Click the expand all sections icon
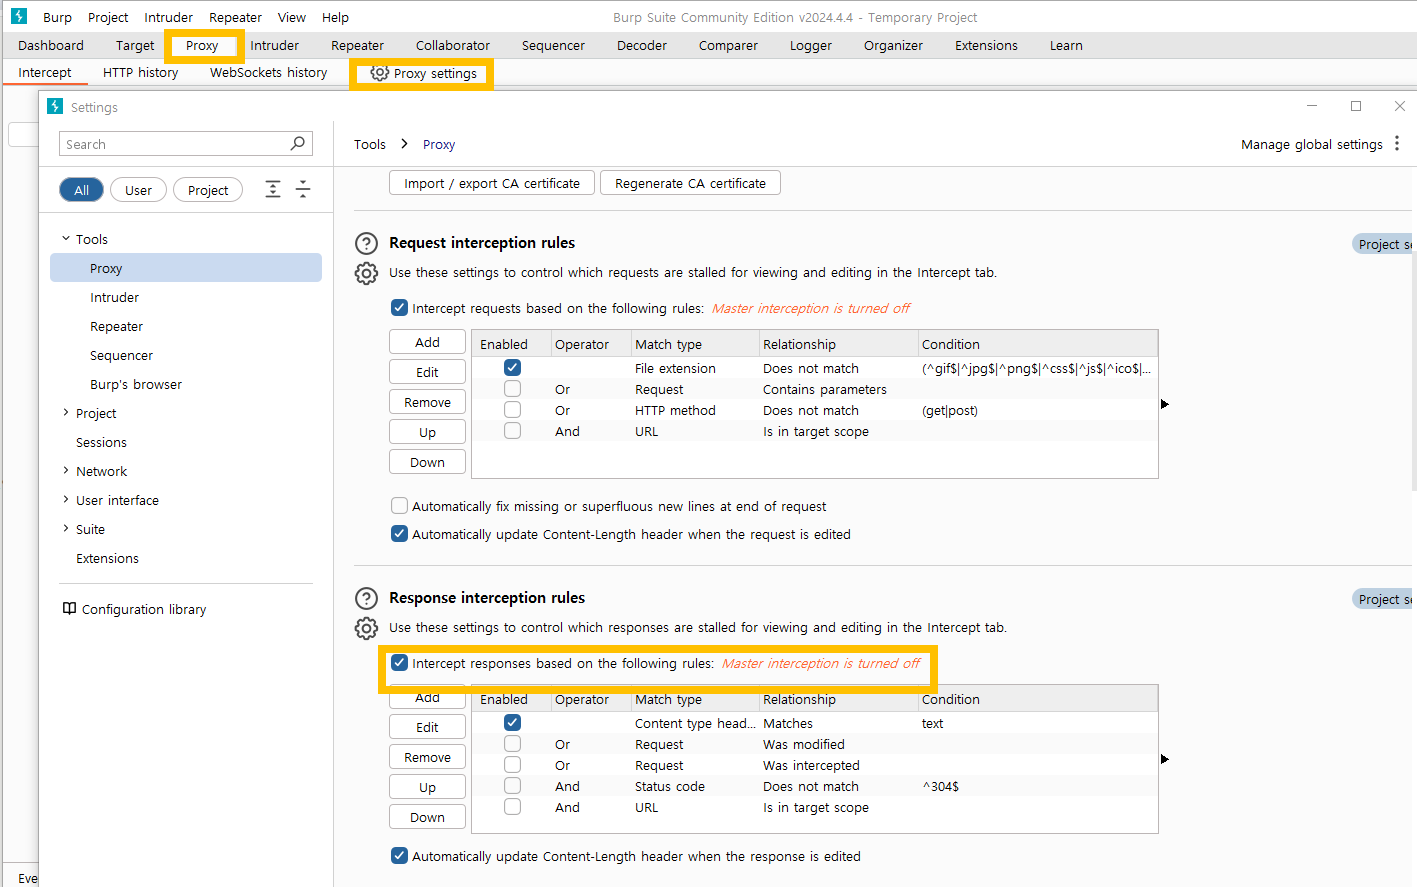The image size is (1417, 887). tap(273, 190)
